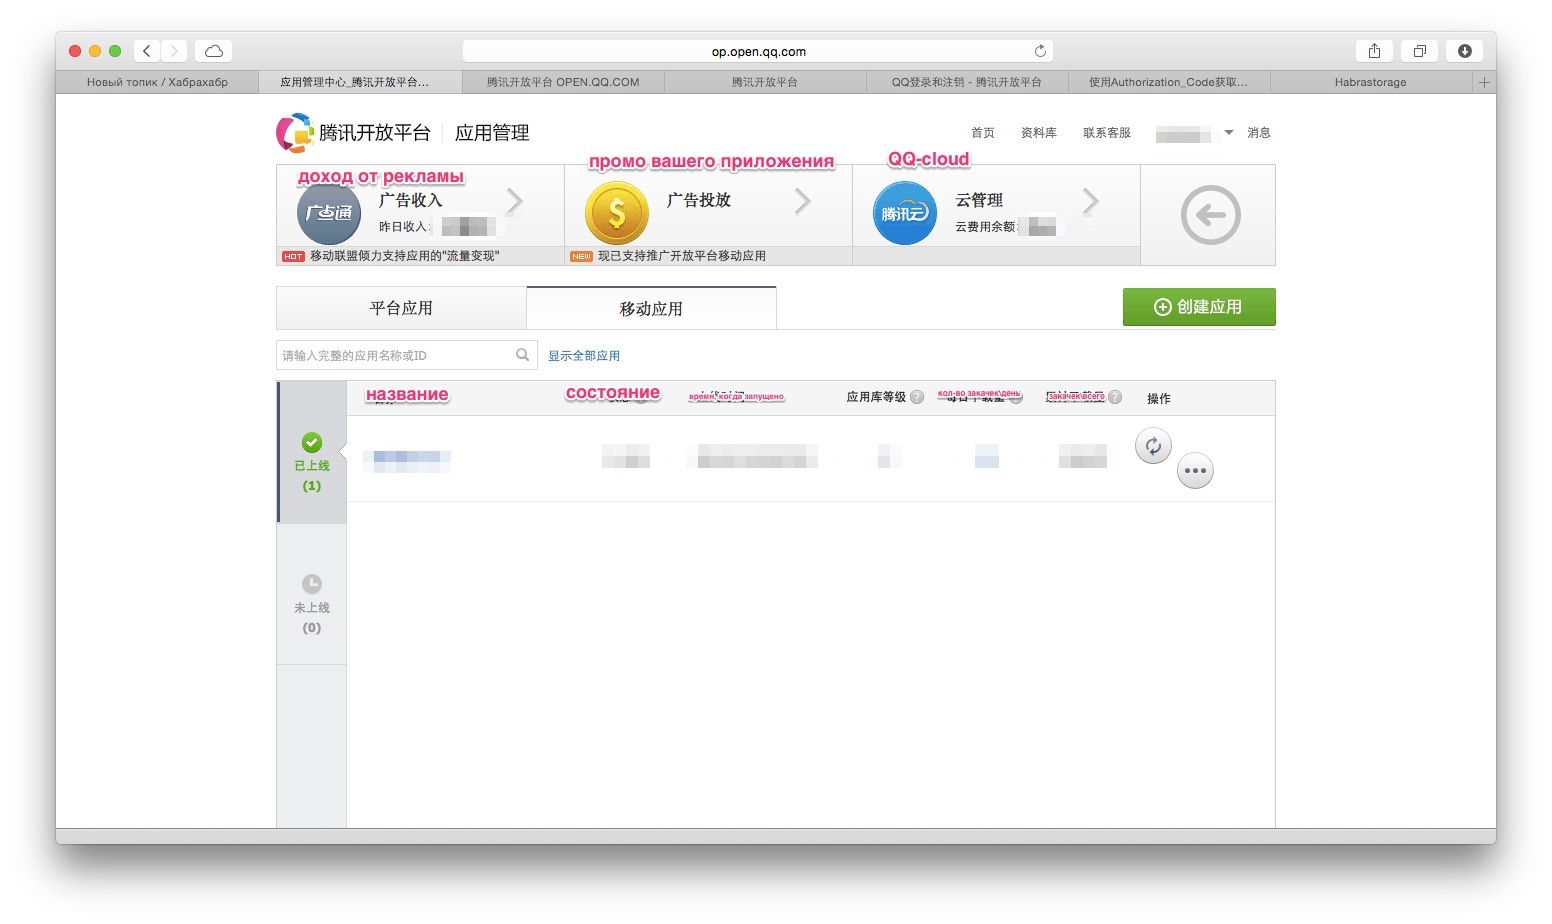
Task: Switch to browser tab 腾讯讯开放平台 OPEN.QQ.COM
Action: 563,82
